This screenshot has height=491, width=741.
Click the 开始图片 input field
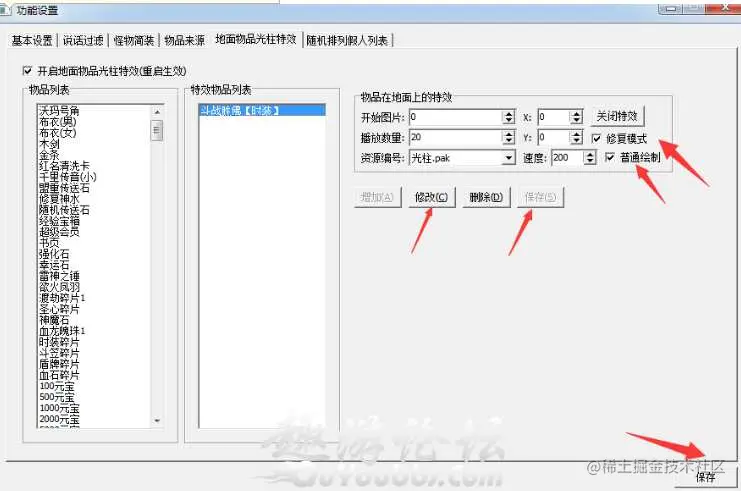coord(456,117)
